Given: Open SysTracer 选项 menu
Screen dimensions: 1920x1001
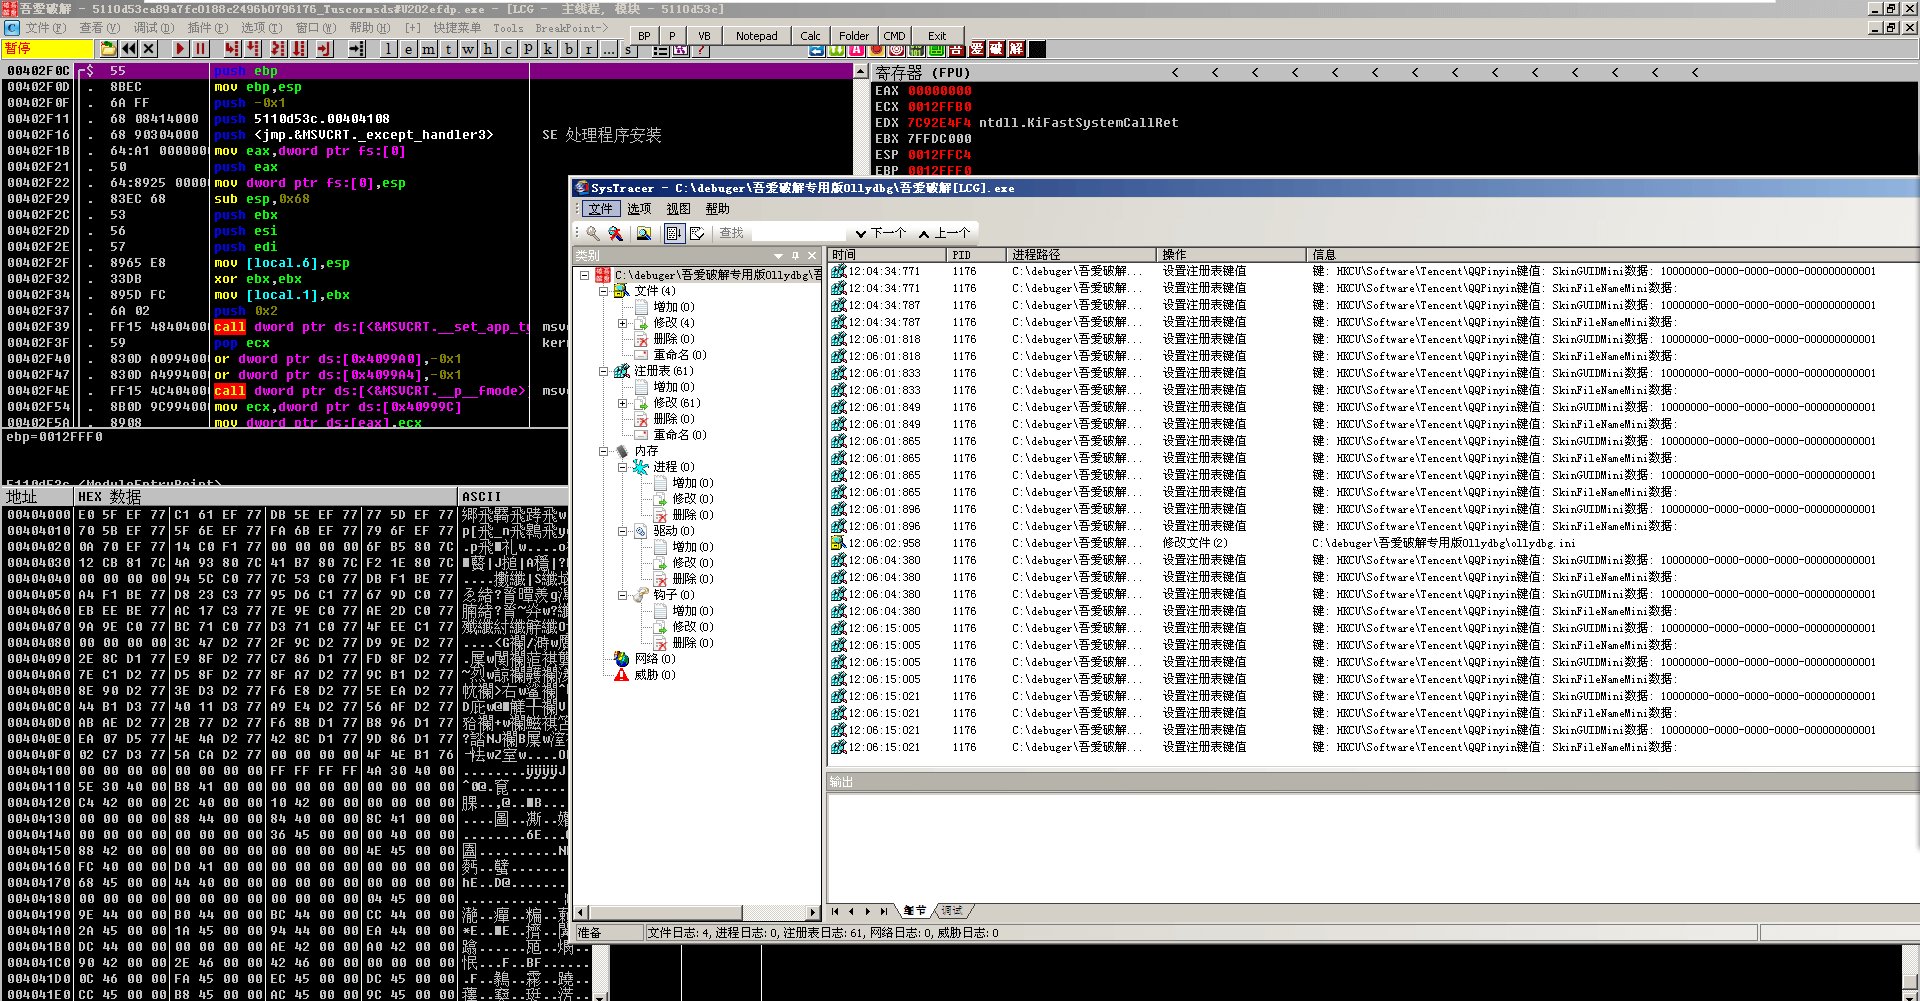Looking at the screenshot, I should [x=639, y=209].
